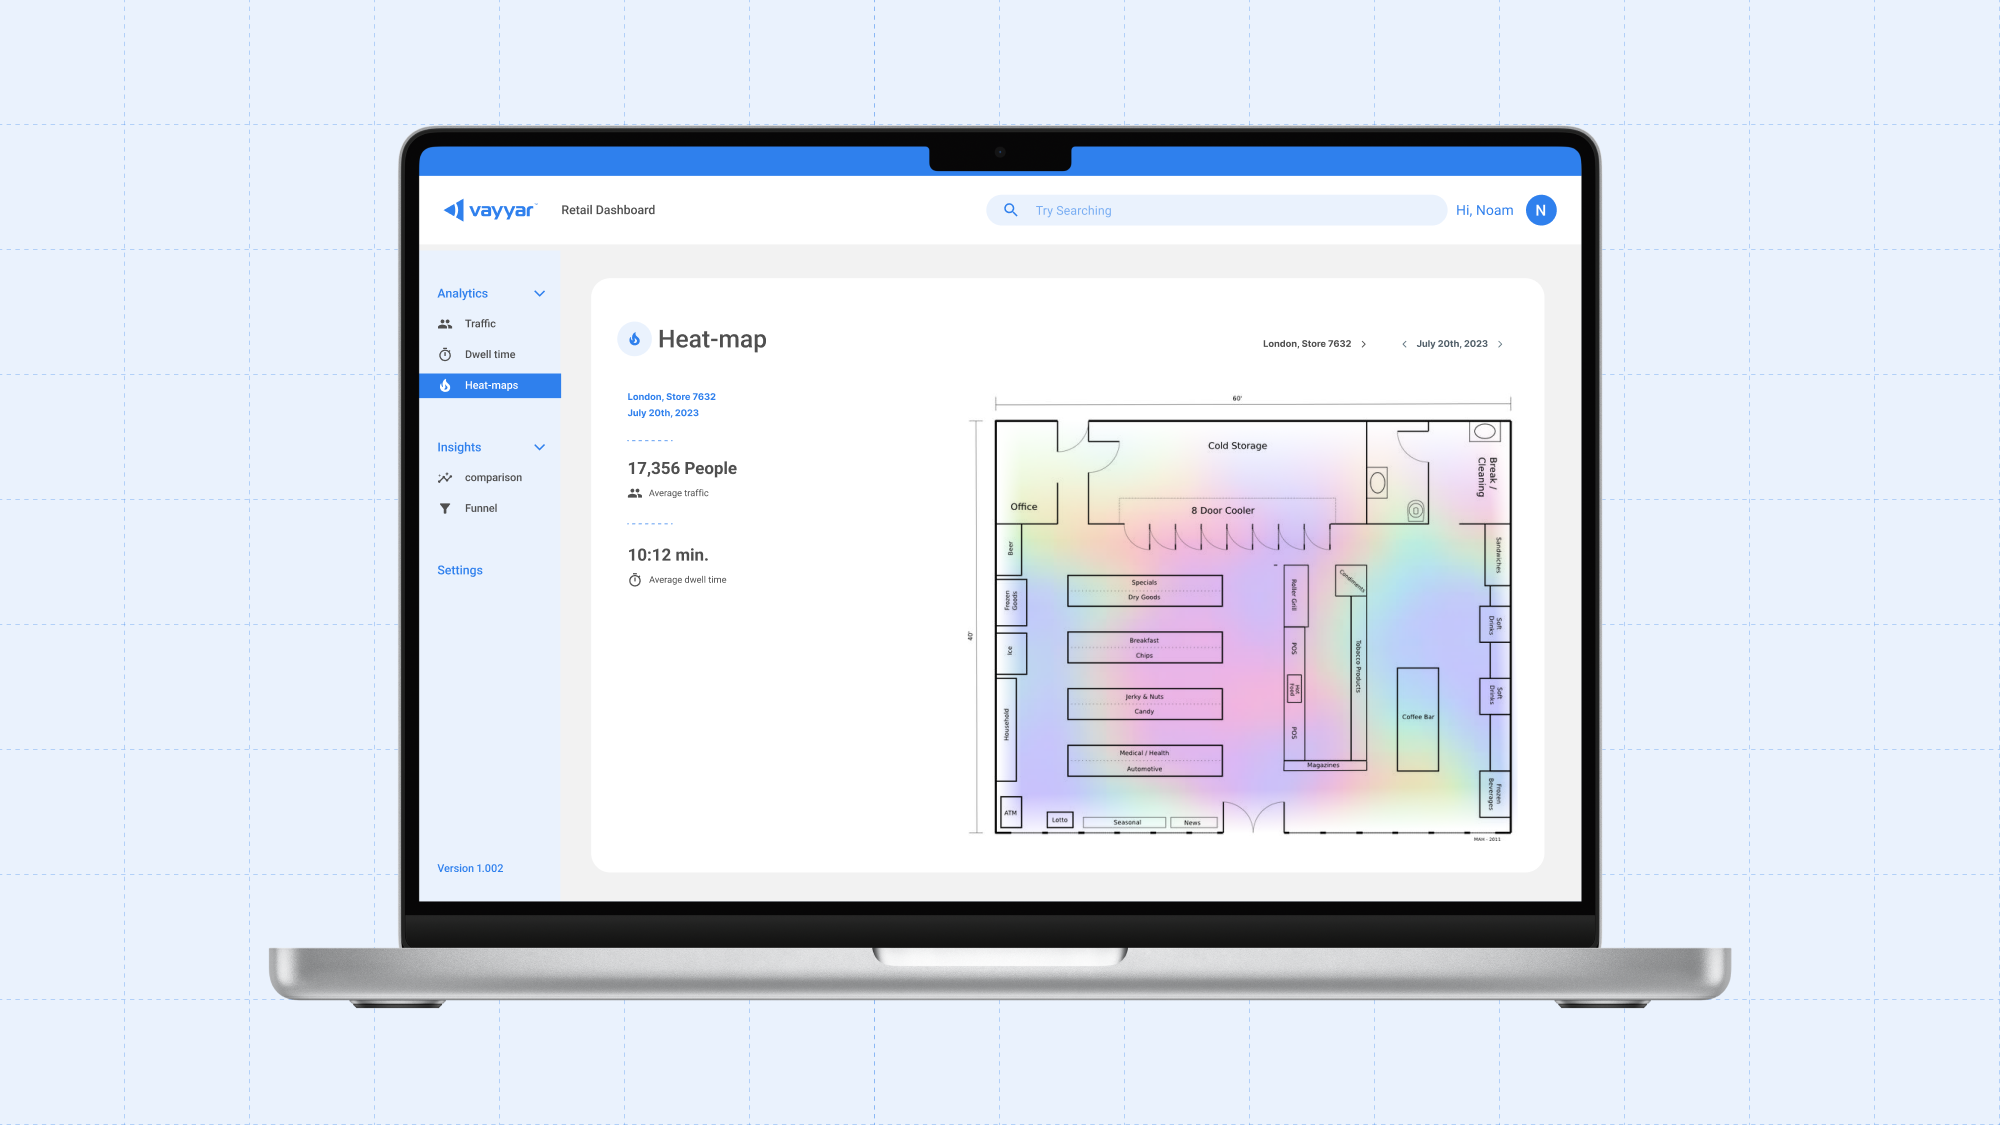
Task: Go to next date with right chevron
Action: (x=1500, y=344)
